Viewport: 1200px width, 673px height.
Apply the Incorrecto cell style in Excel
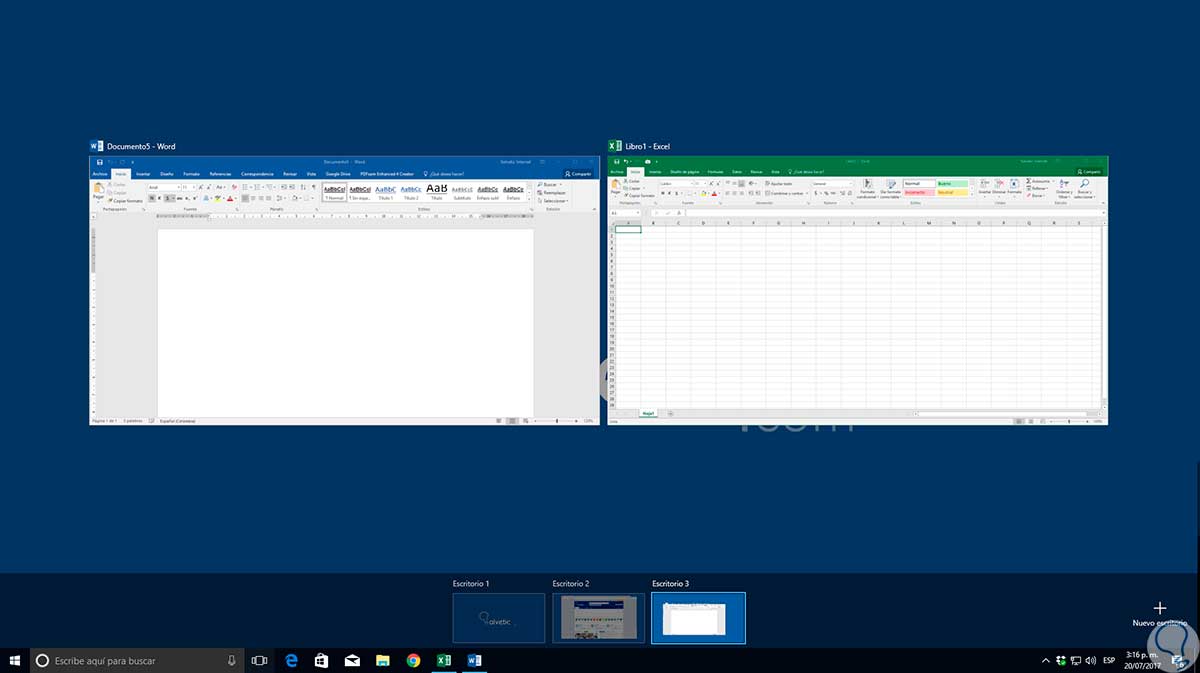(x=919, y=192)
